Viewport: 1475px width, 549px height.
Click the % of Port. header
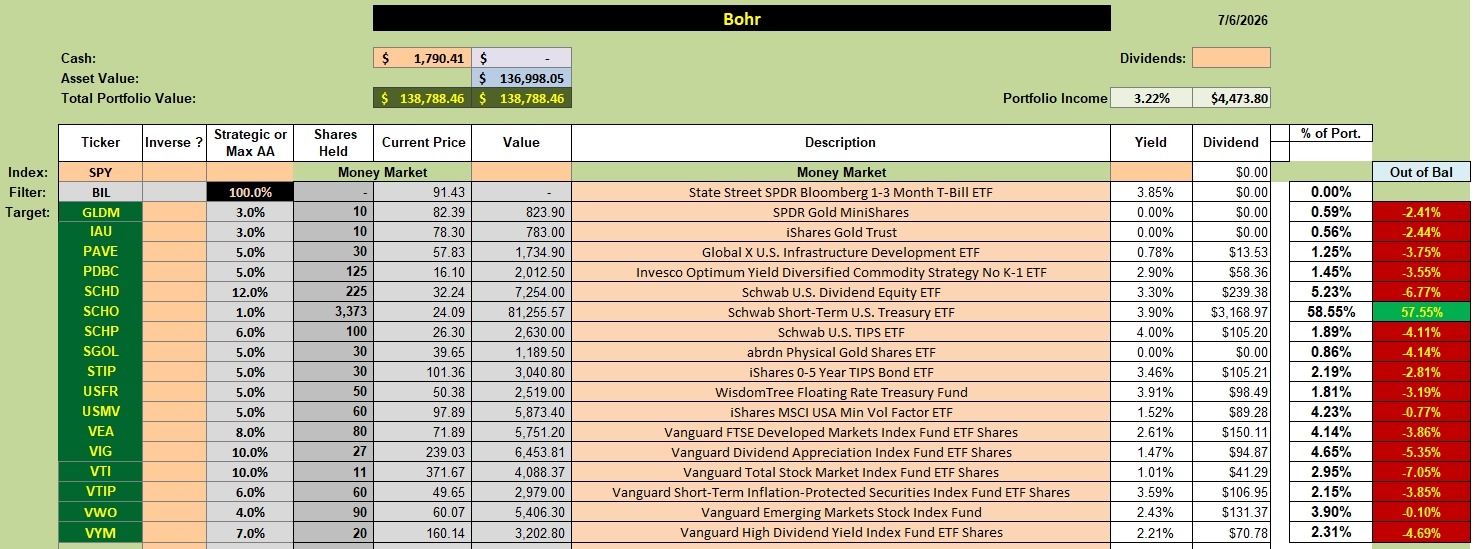pos(1330,133)
